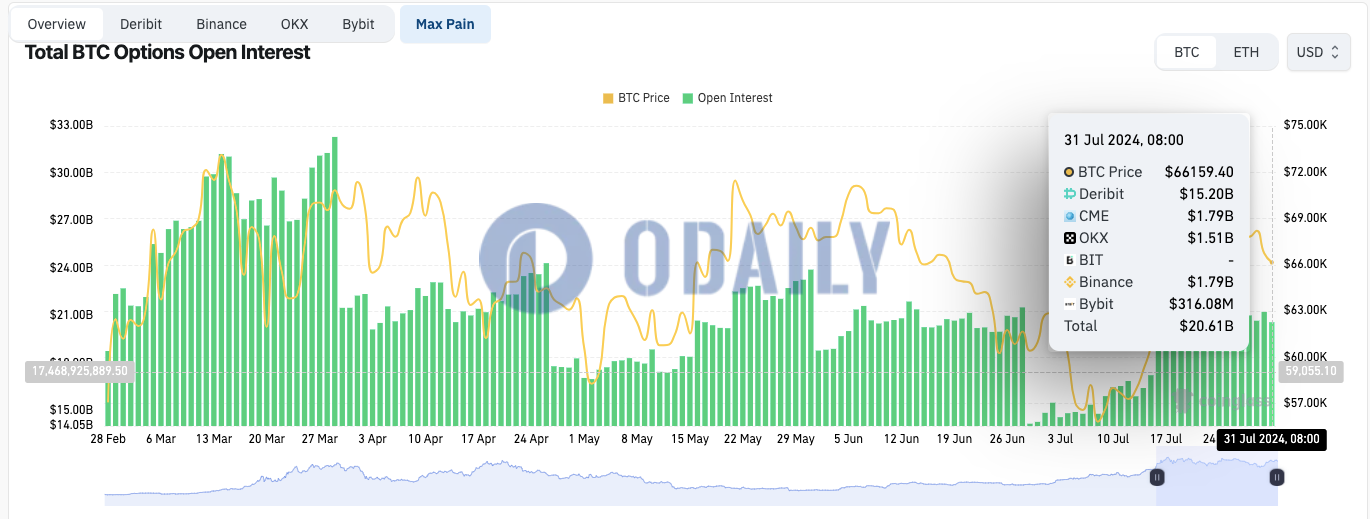
Task: Open the Deribit tab
Action: point(141,24)
